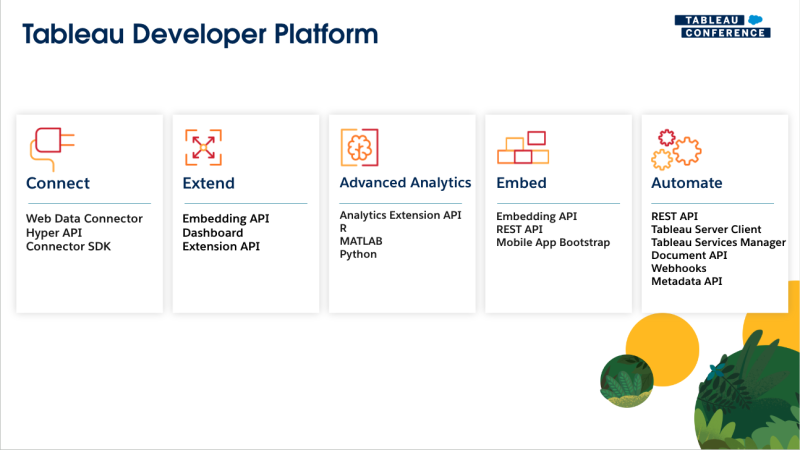Select Web Data Connector in the Connect card
Image resolution: width=800 pixels, height=450 pixels.
coord(84,218)
